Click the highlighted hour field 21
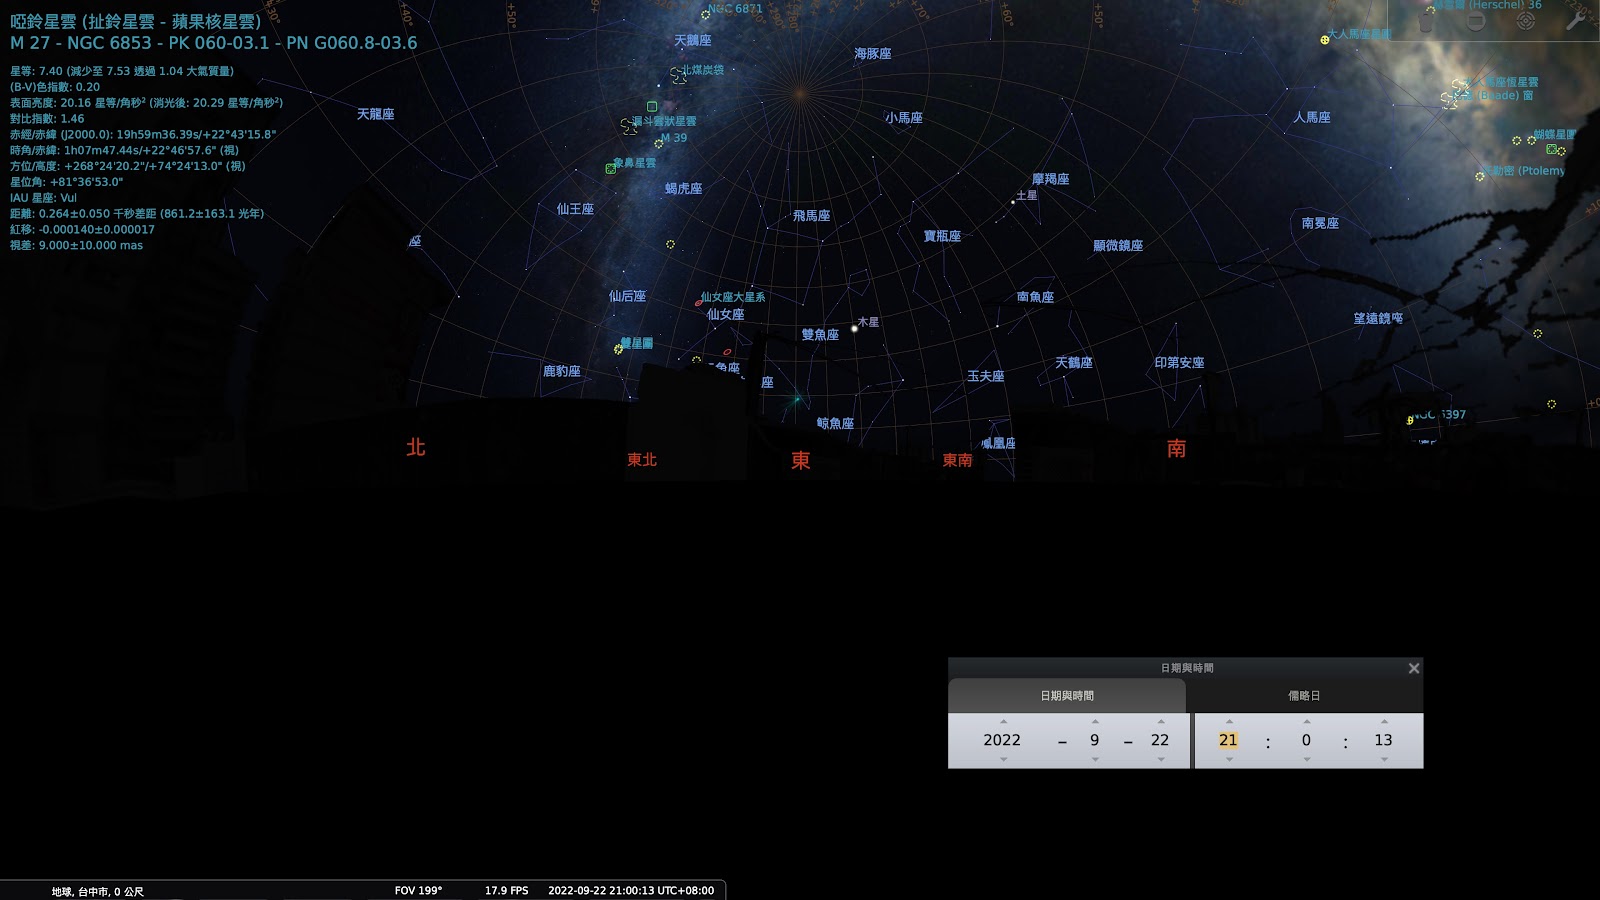 [1228, 740]
